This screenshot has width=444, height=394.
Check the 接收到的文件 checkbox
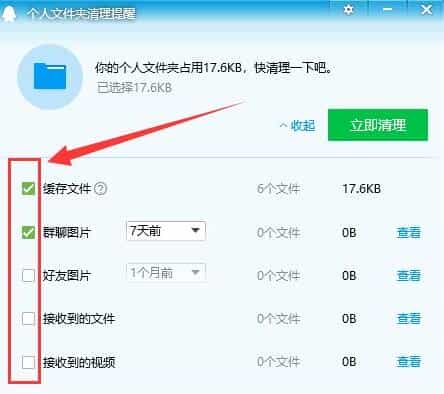click(x=28, y=319)
